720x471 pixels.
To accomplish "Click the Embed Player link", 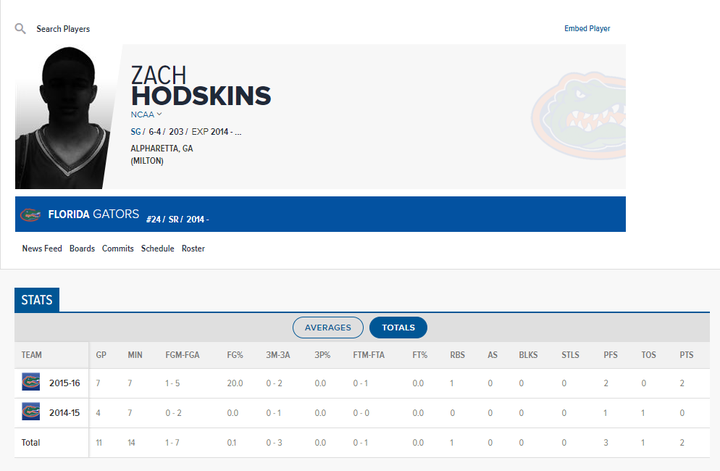I will click(587, 28).
